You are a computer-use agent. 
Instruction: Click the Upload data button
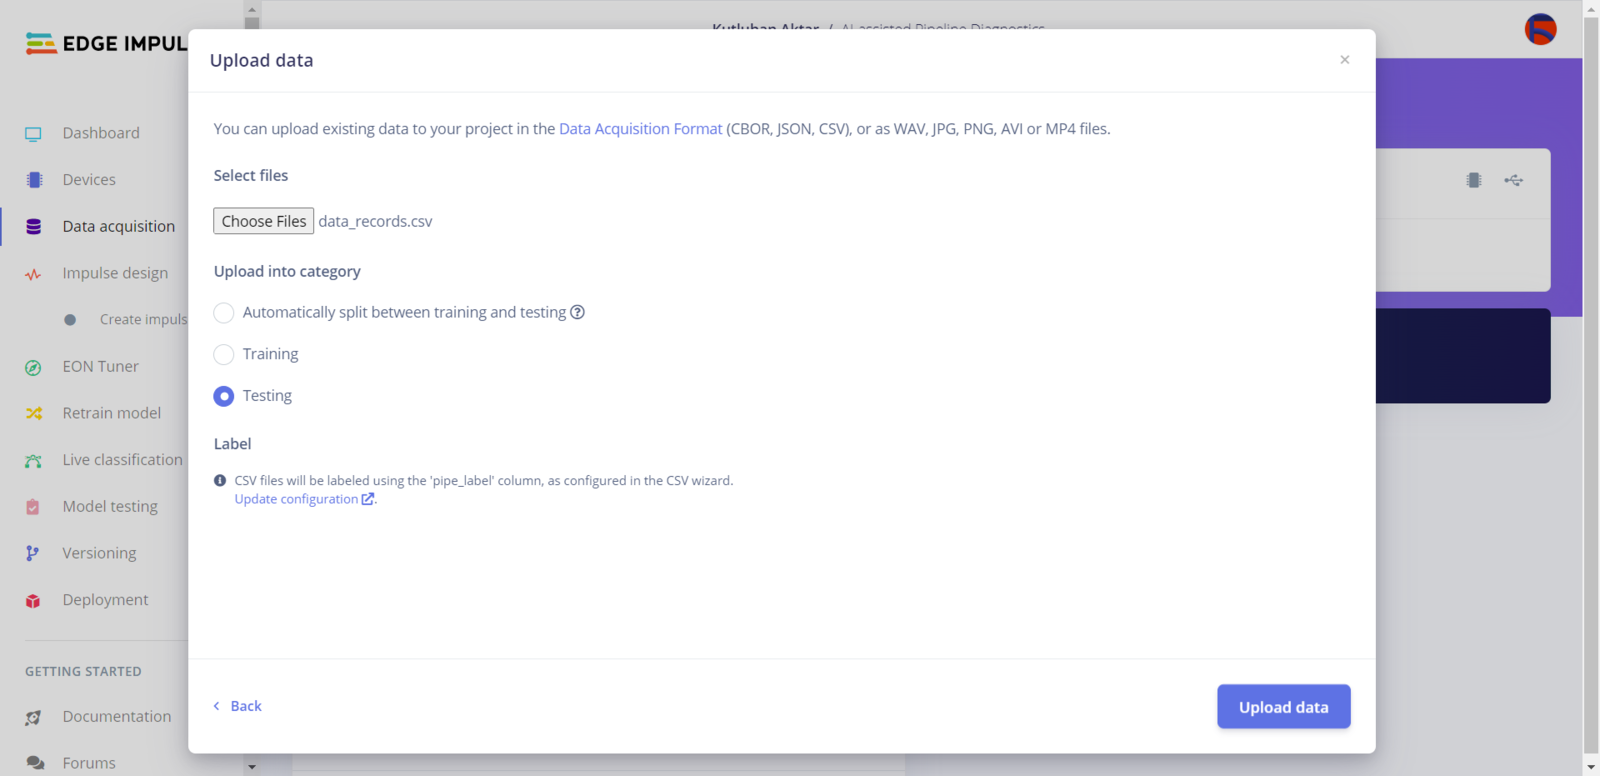point(1284,707)
